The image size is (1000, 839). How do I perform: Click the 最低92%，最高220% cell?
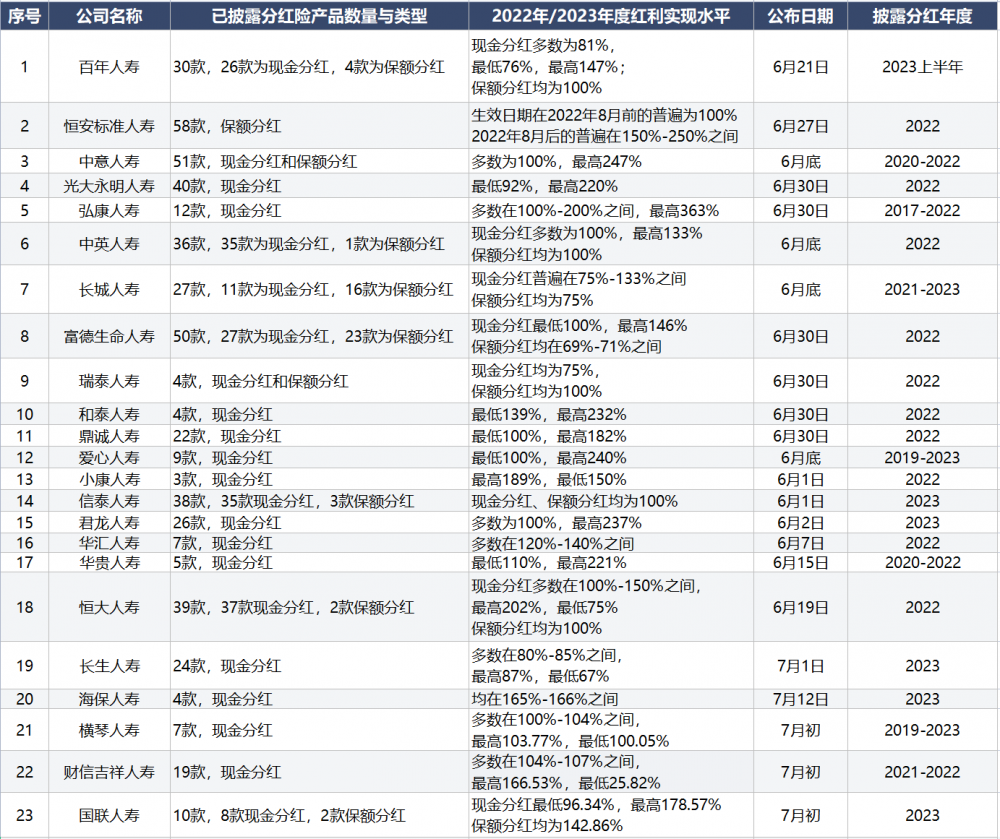click(610, 186)
